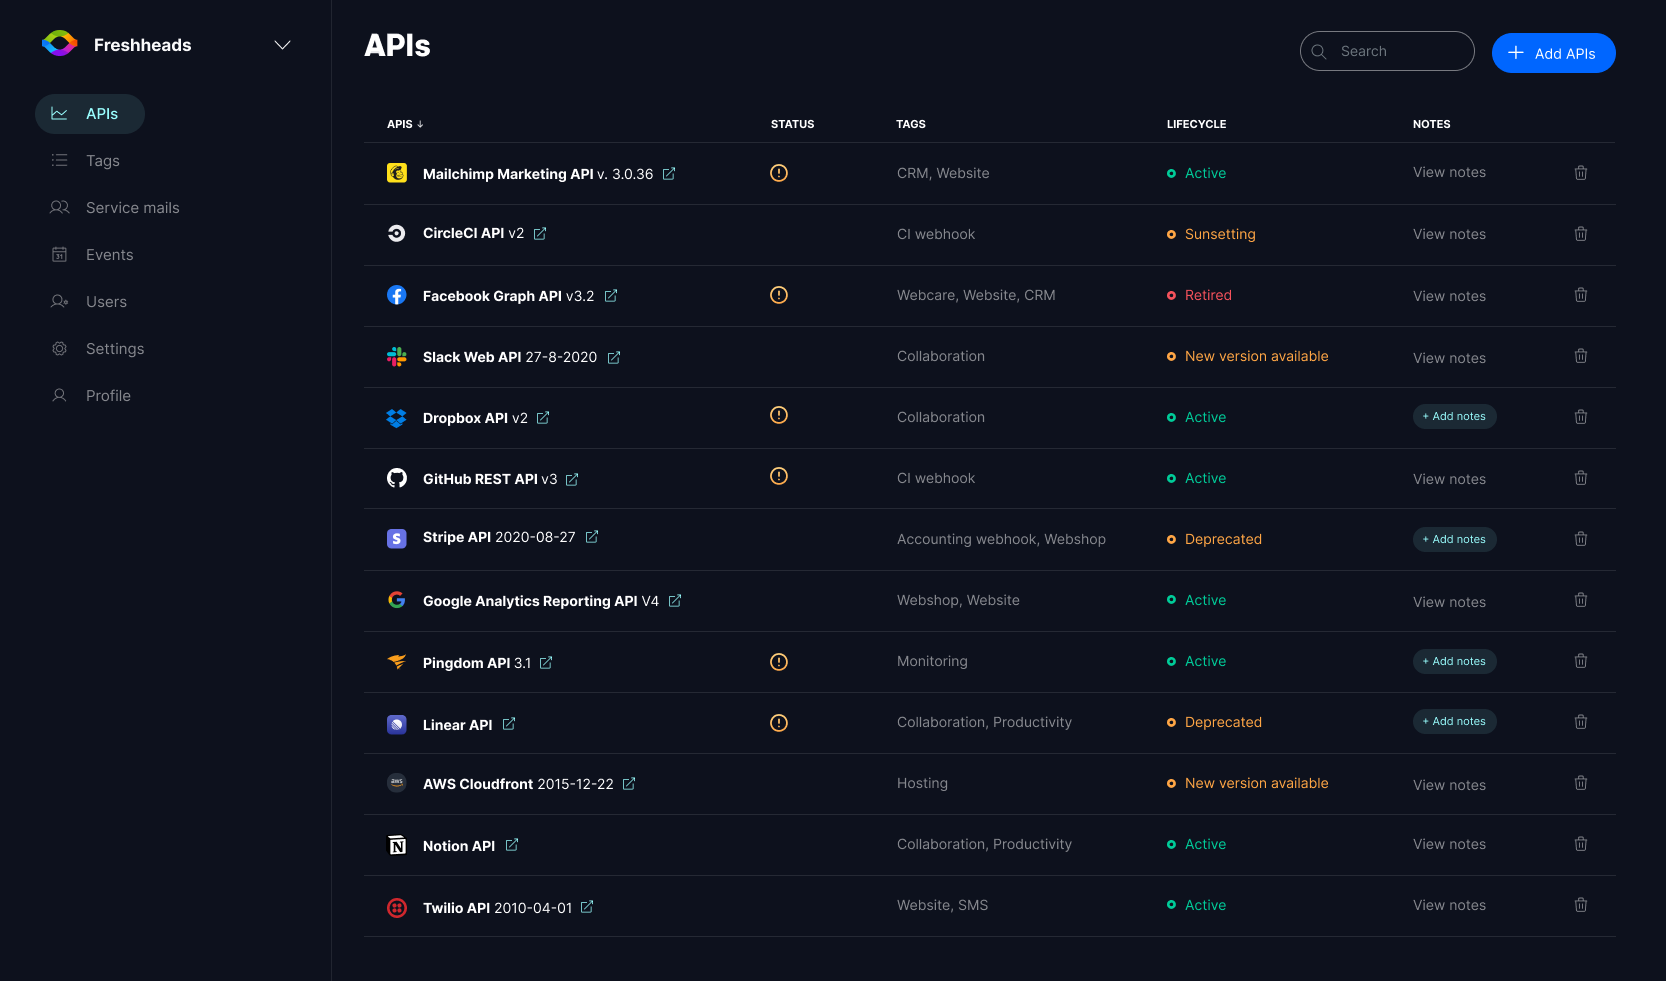The image size is (1666, 981).
Task: Click 'Webcare, Website, CRM' tags cell
Action: click(x=976, y=295)
